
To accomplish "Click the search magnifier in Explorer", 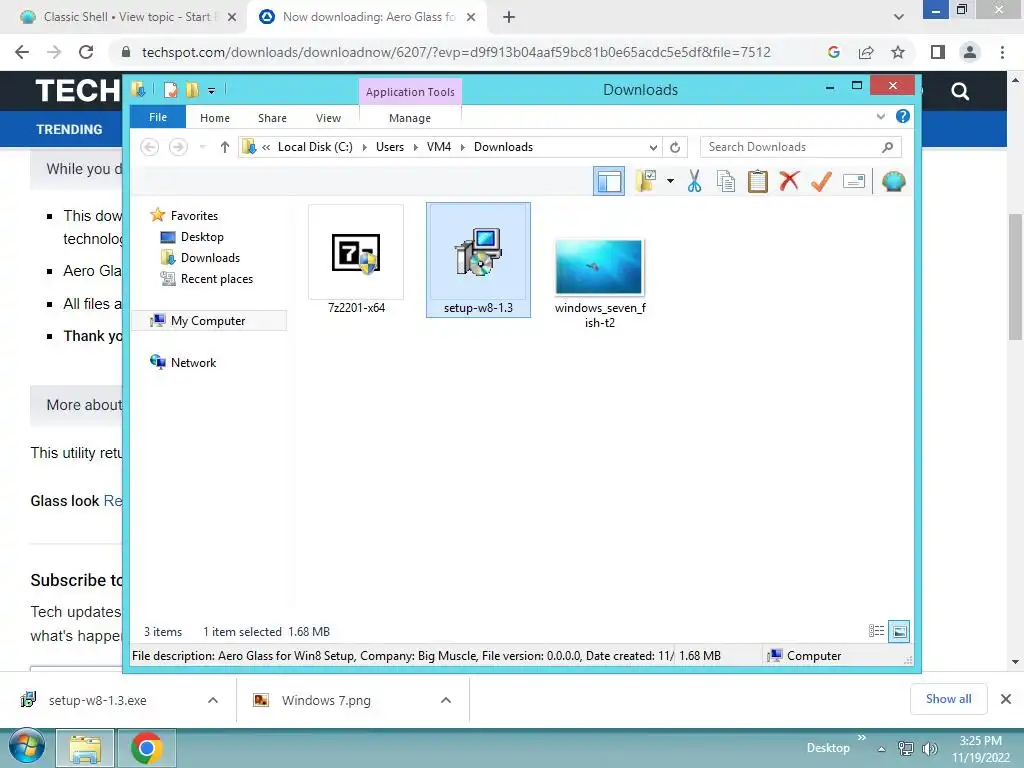I will [887, 147].
